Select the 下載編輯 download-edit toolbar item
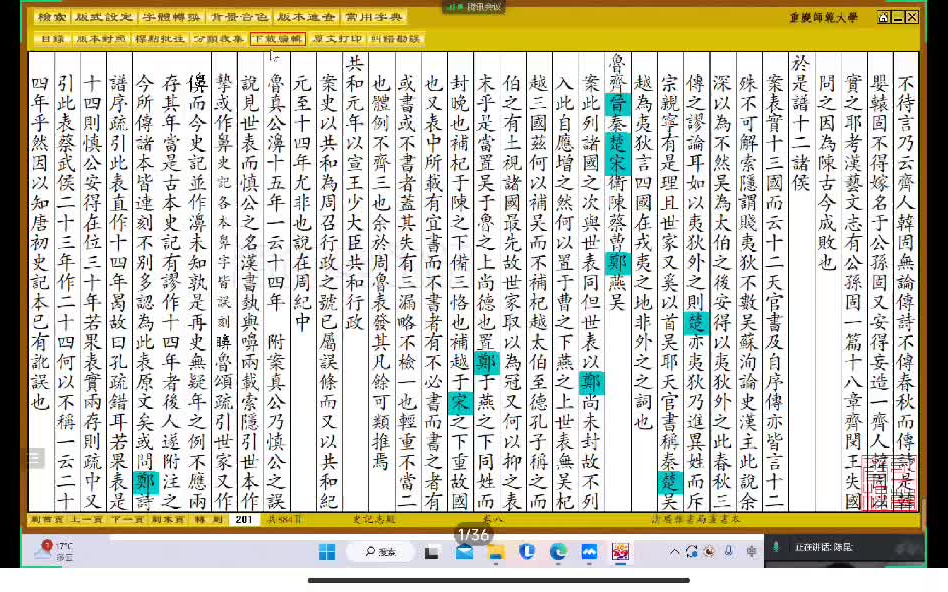The width and height of the screenshot is (948, 592). pyautogui.click(x=280, y=38)
